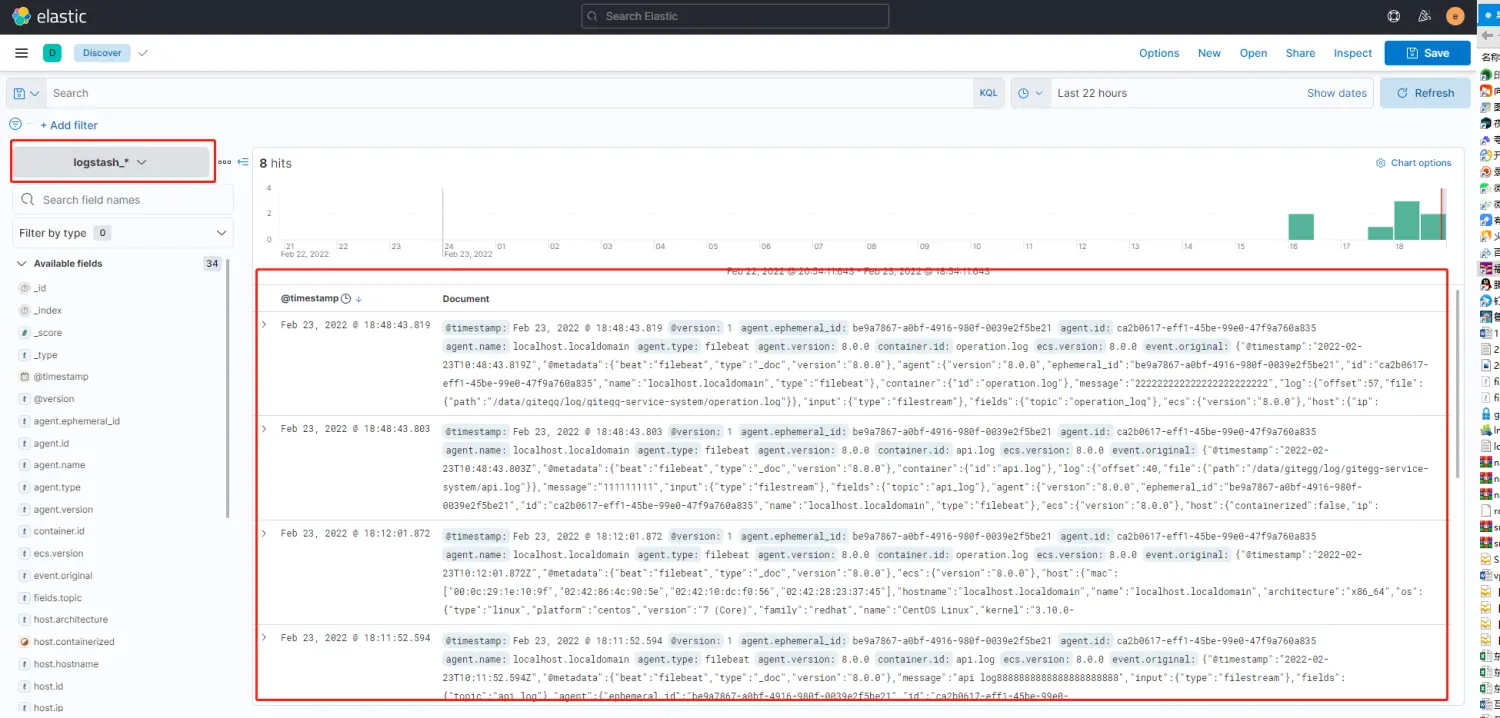Select container.id field
Screen dimensions: 1500x718
click(59, 531)
